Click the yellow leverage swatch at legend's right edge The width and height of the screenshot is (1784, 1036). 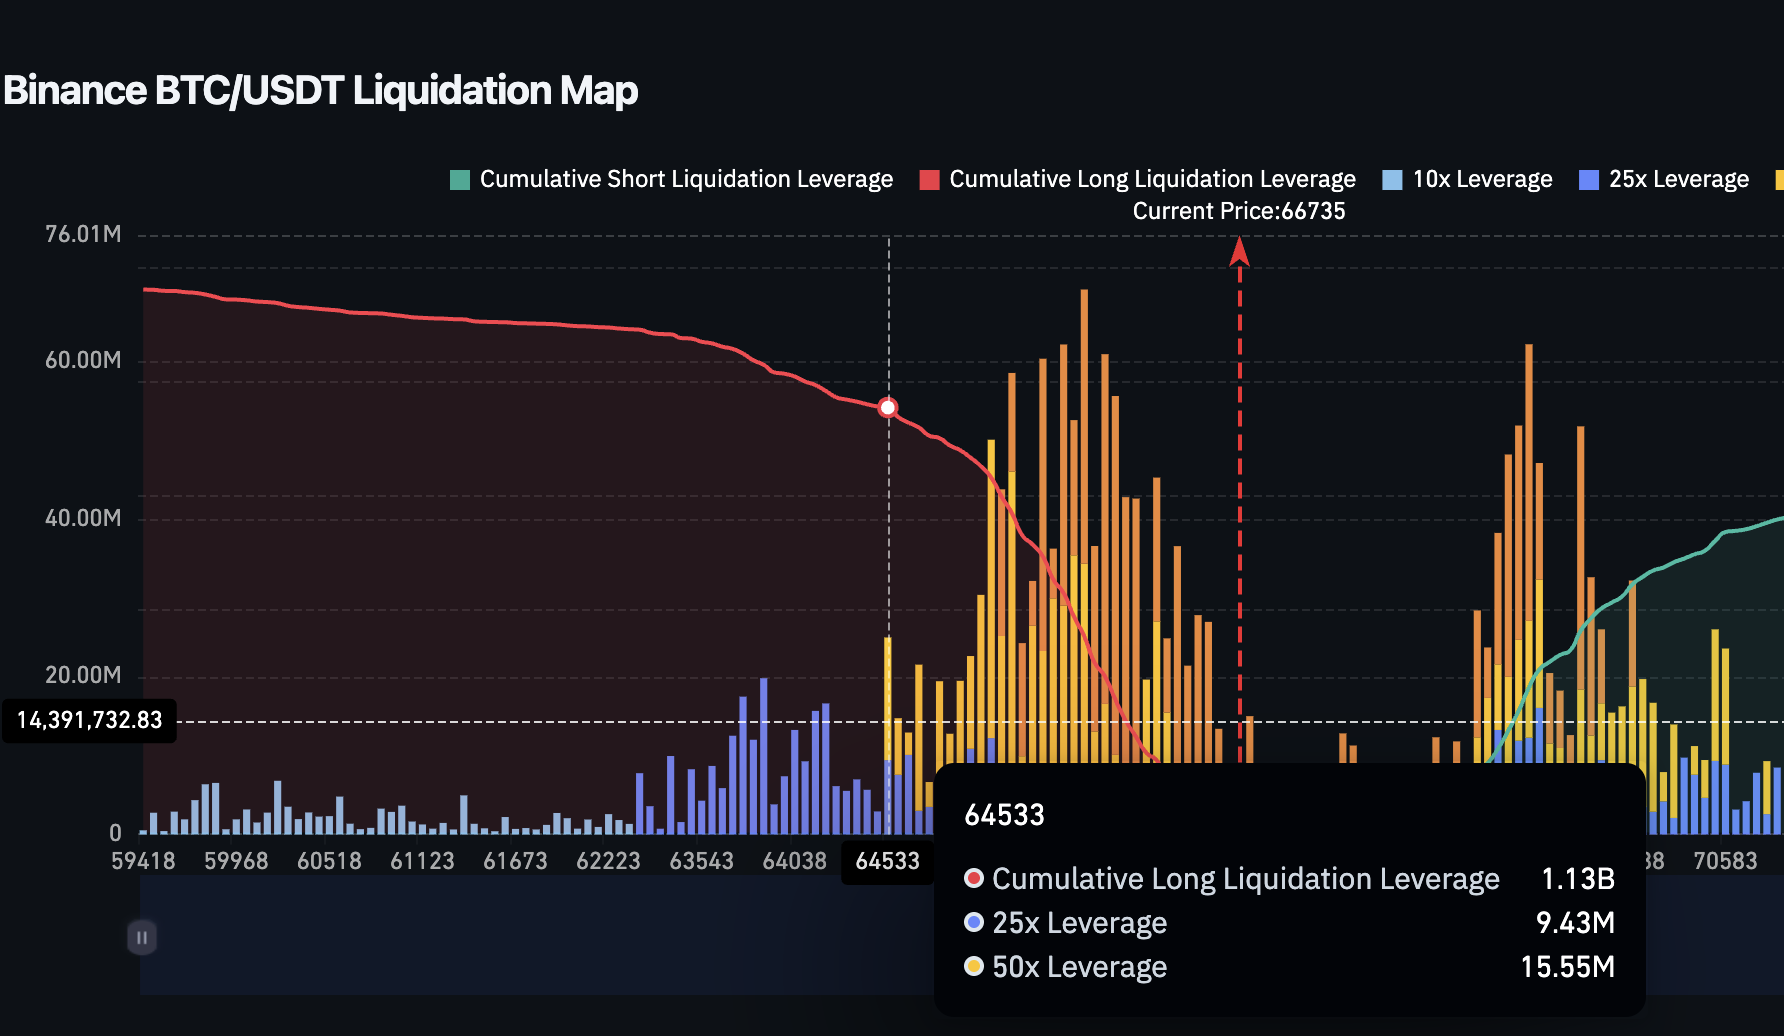tap(1779, 179)
